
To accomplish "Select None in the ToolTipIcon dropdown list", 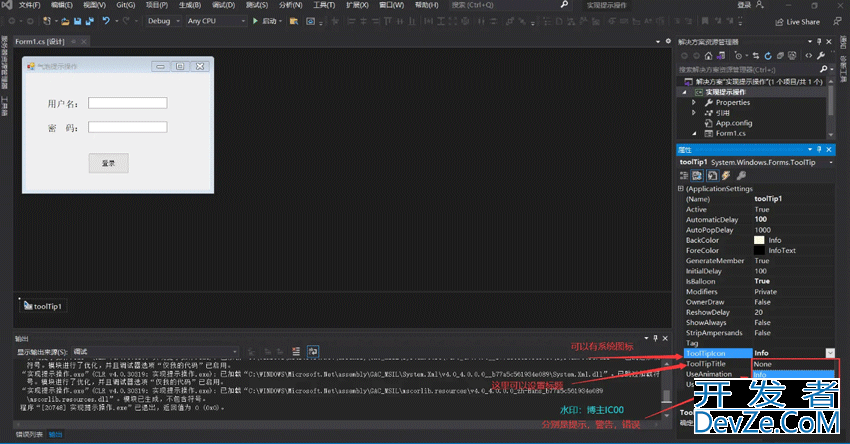I will 793,364.
